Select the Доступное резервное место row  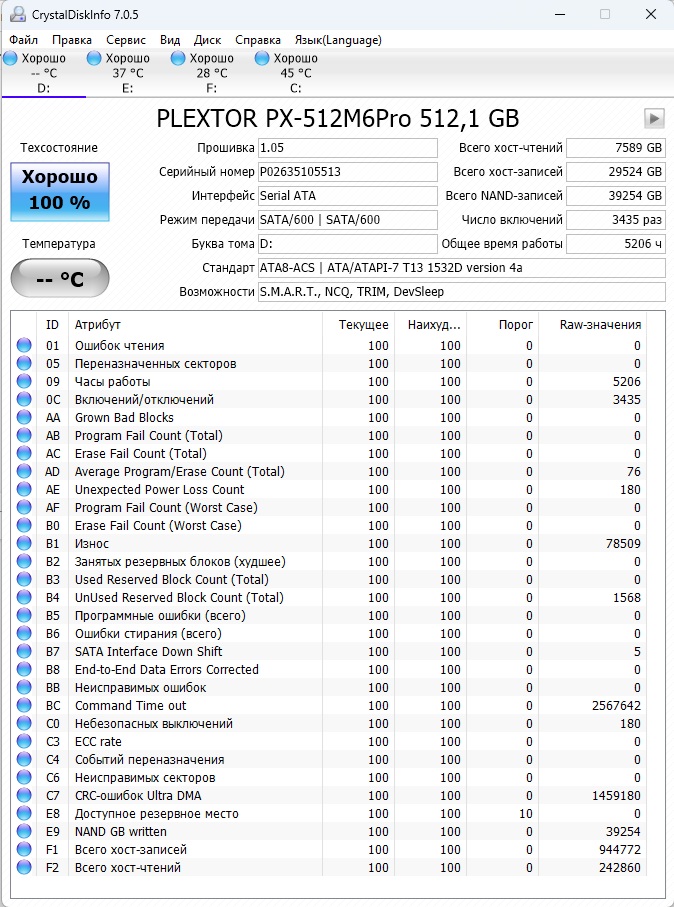(329, 813)
